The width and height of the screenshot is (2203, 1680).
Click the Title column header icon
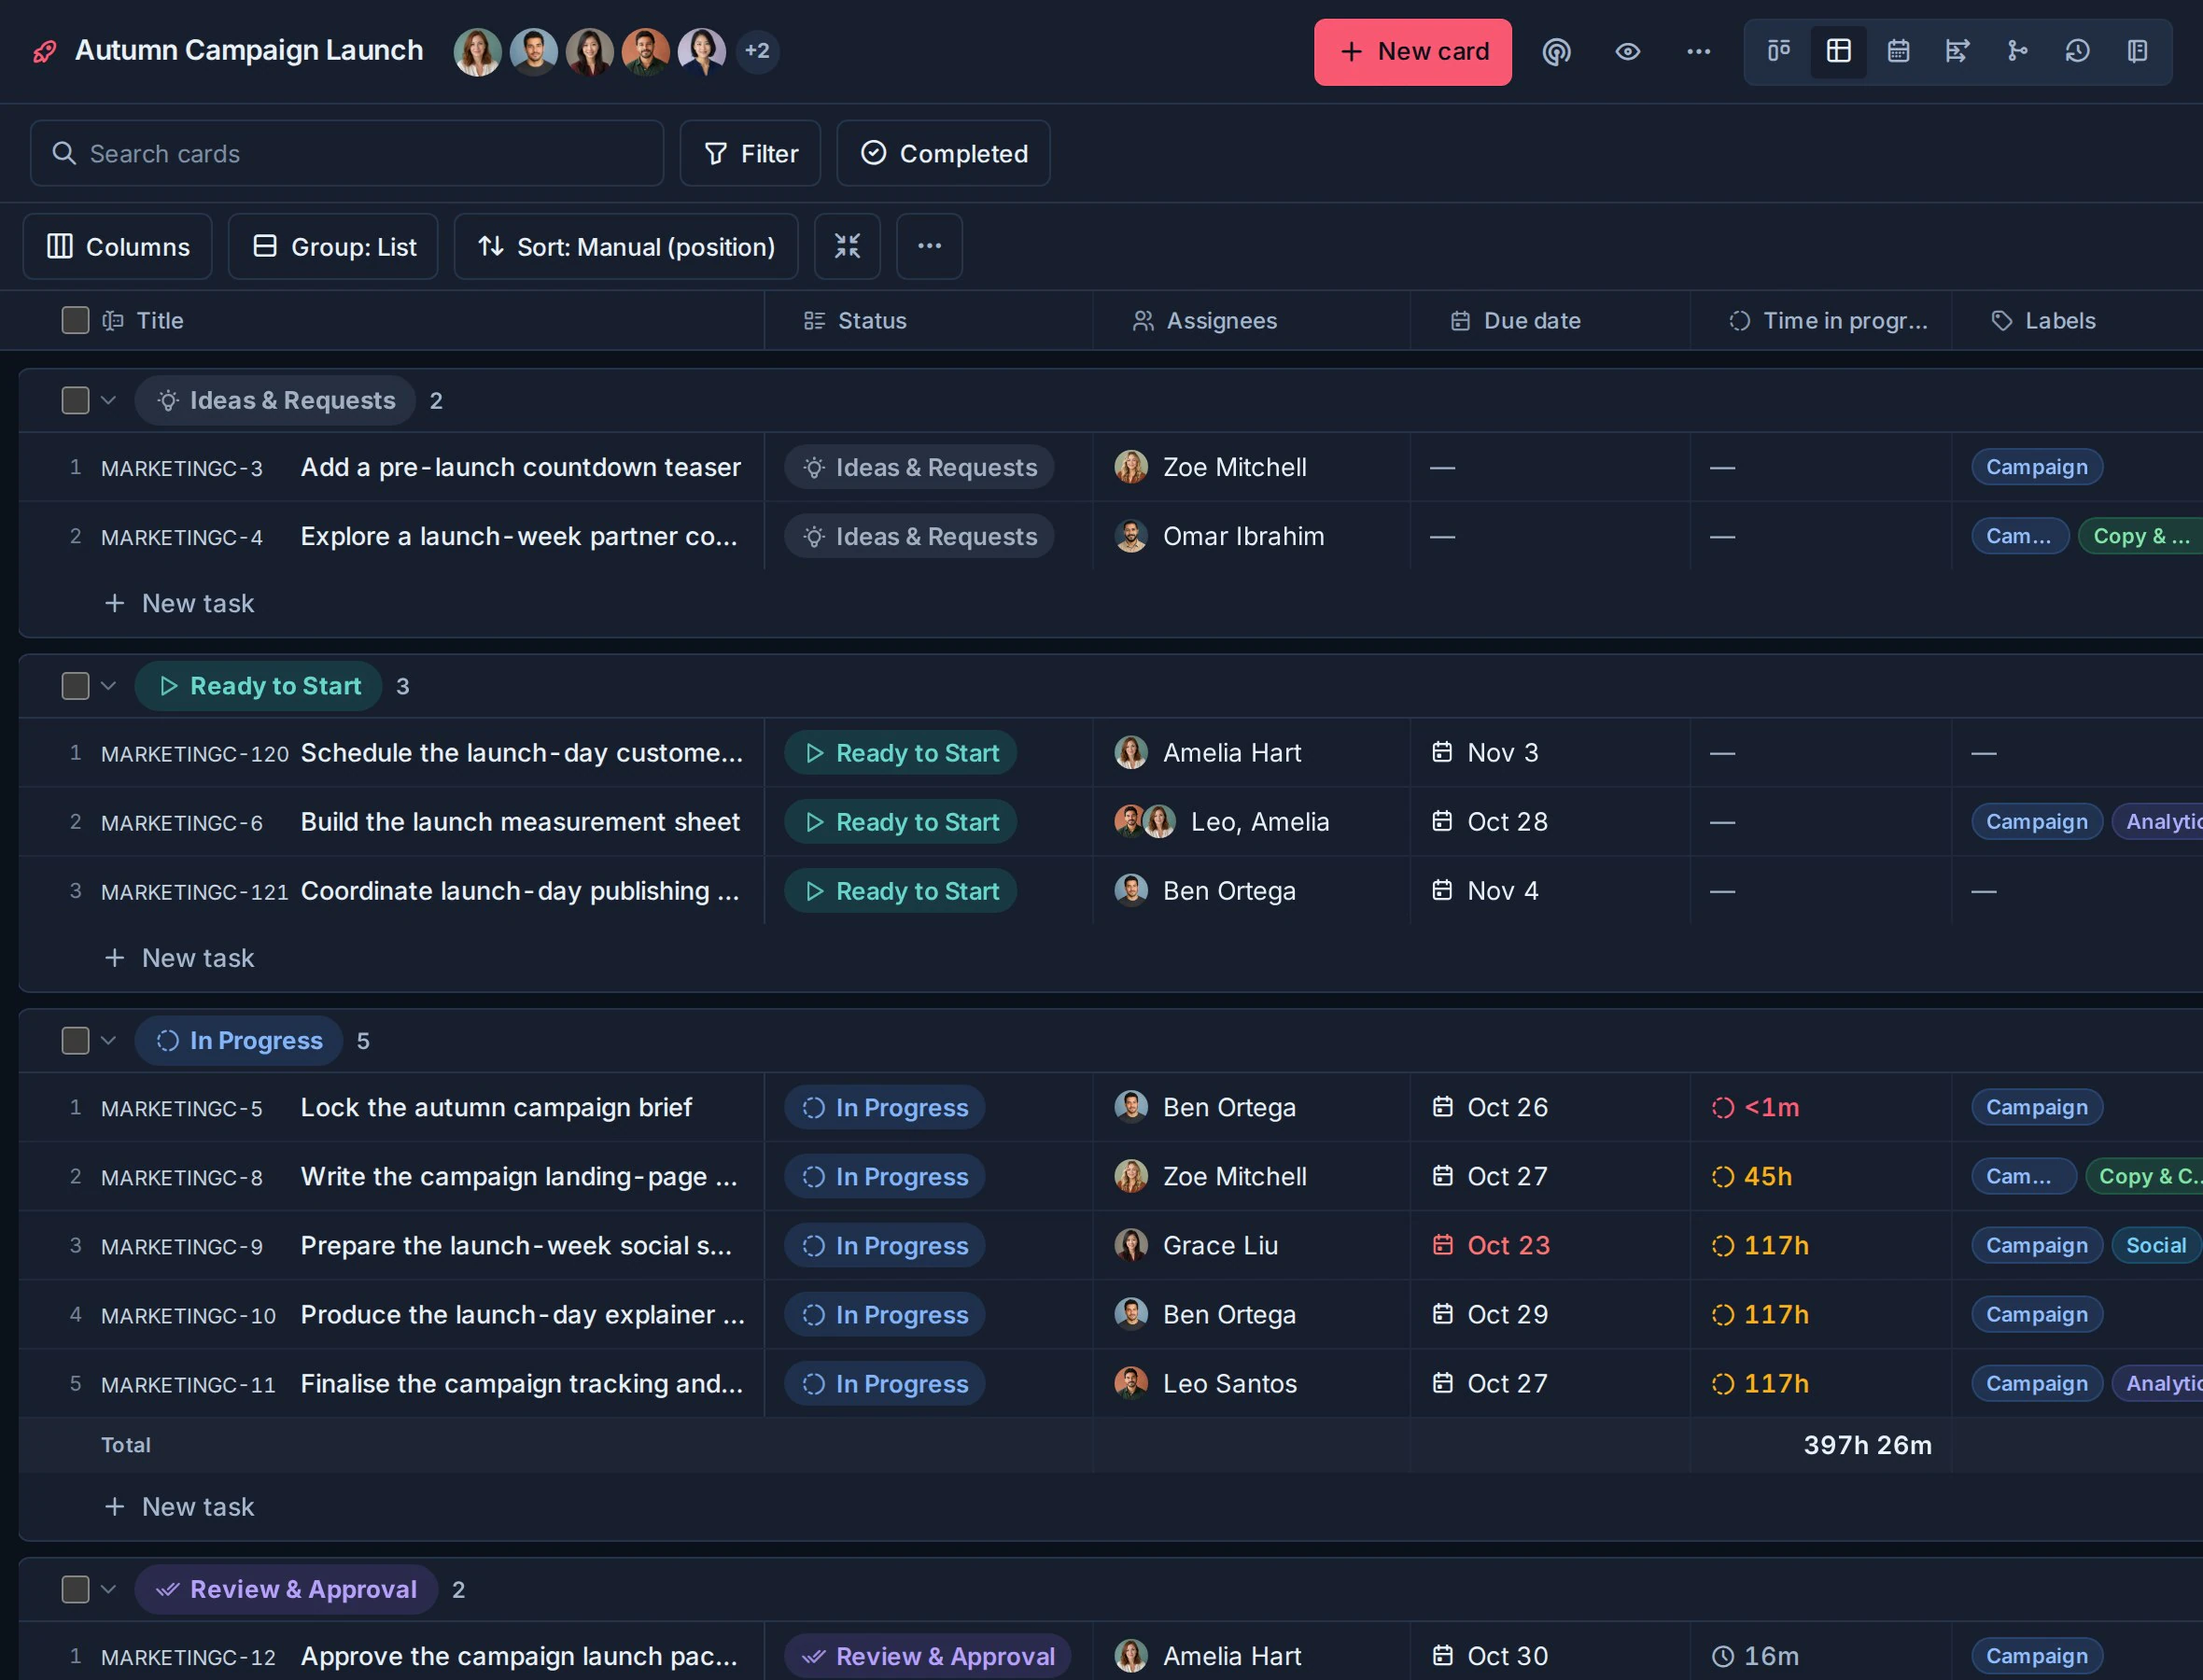coord(113,321)
